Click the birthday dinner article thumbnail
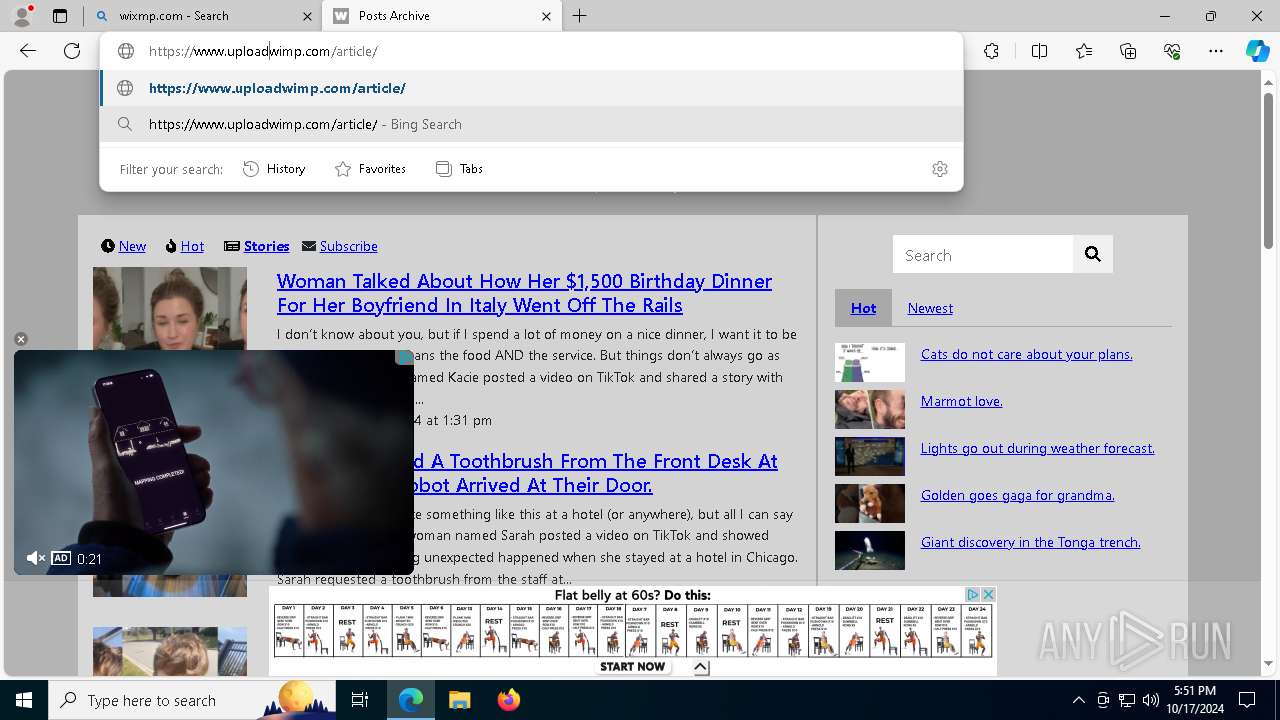The image size is (1280, 720). coord(170,308)
